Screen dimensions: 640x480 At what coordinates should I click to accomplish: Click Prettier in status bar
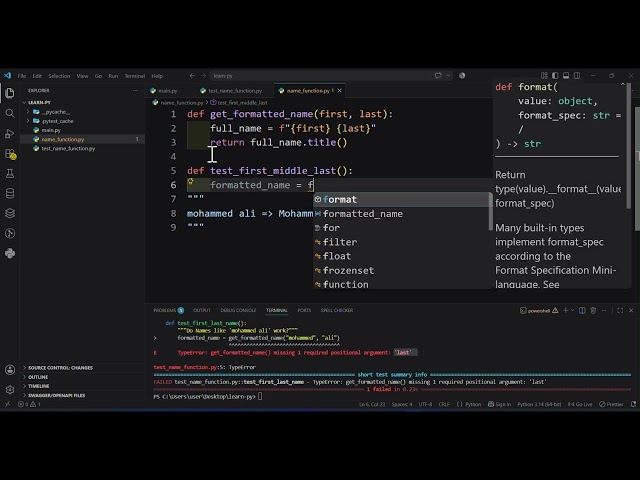coord(611,404)
